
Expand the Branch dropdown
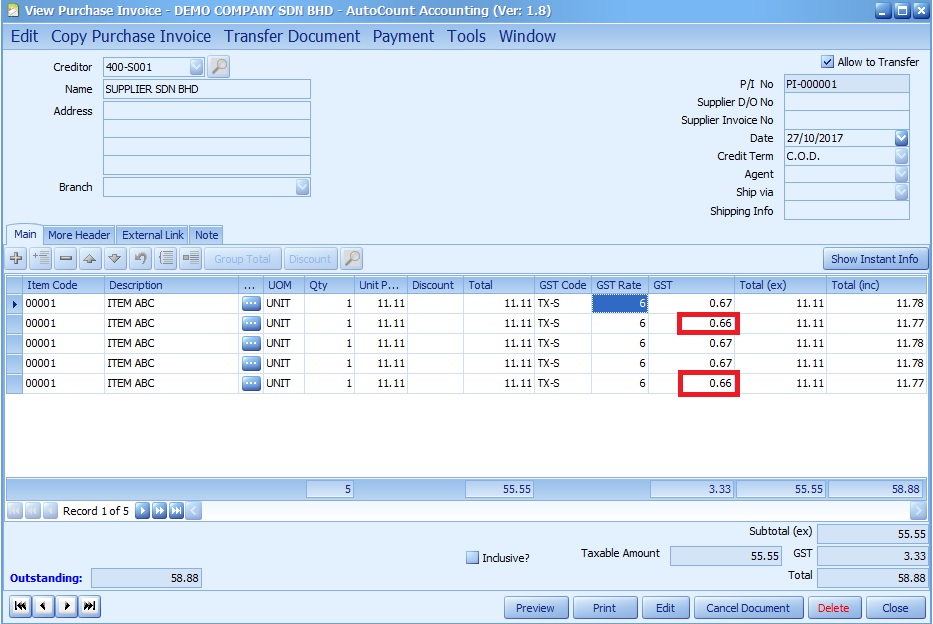[302, 187]
